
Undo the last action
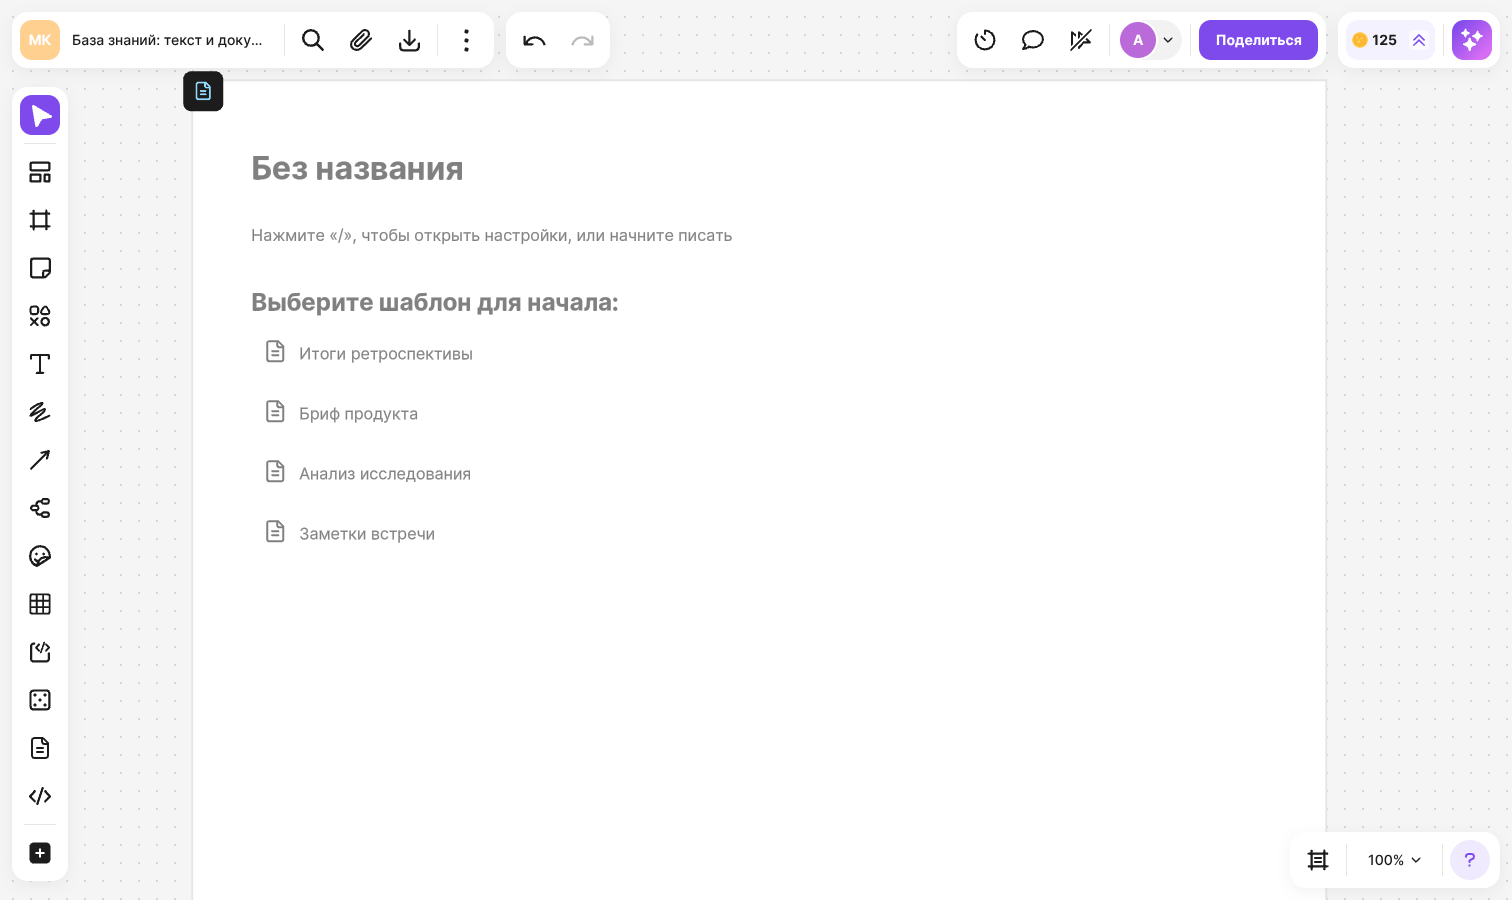coord(534,40)
